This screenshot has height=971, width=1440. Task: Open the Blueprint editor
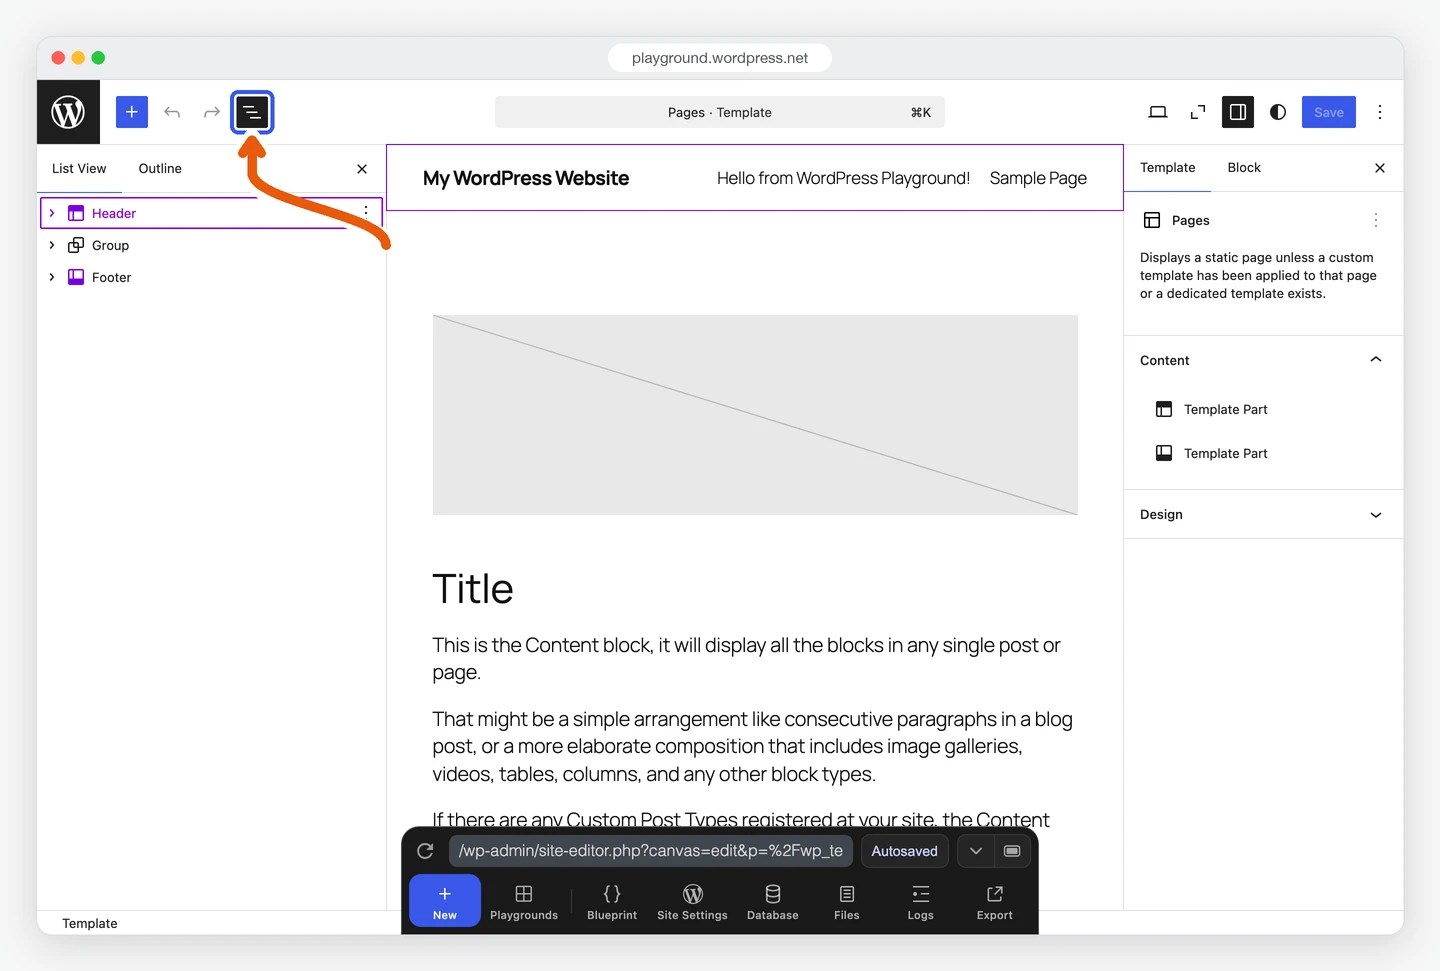[612, 901]
